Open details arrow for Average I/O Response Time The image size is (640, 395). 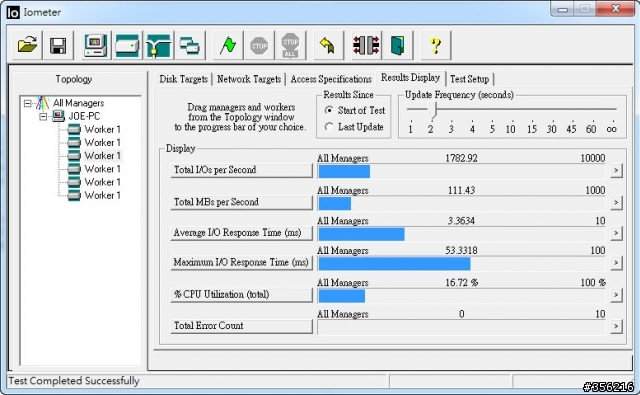616,233
